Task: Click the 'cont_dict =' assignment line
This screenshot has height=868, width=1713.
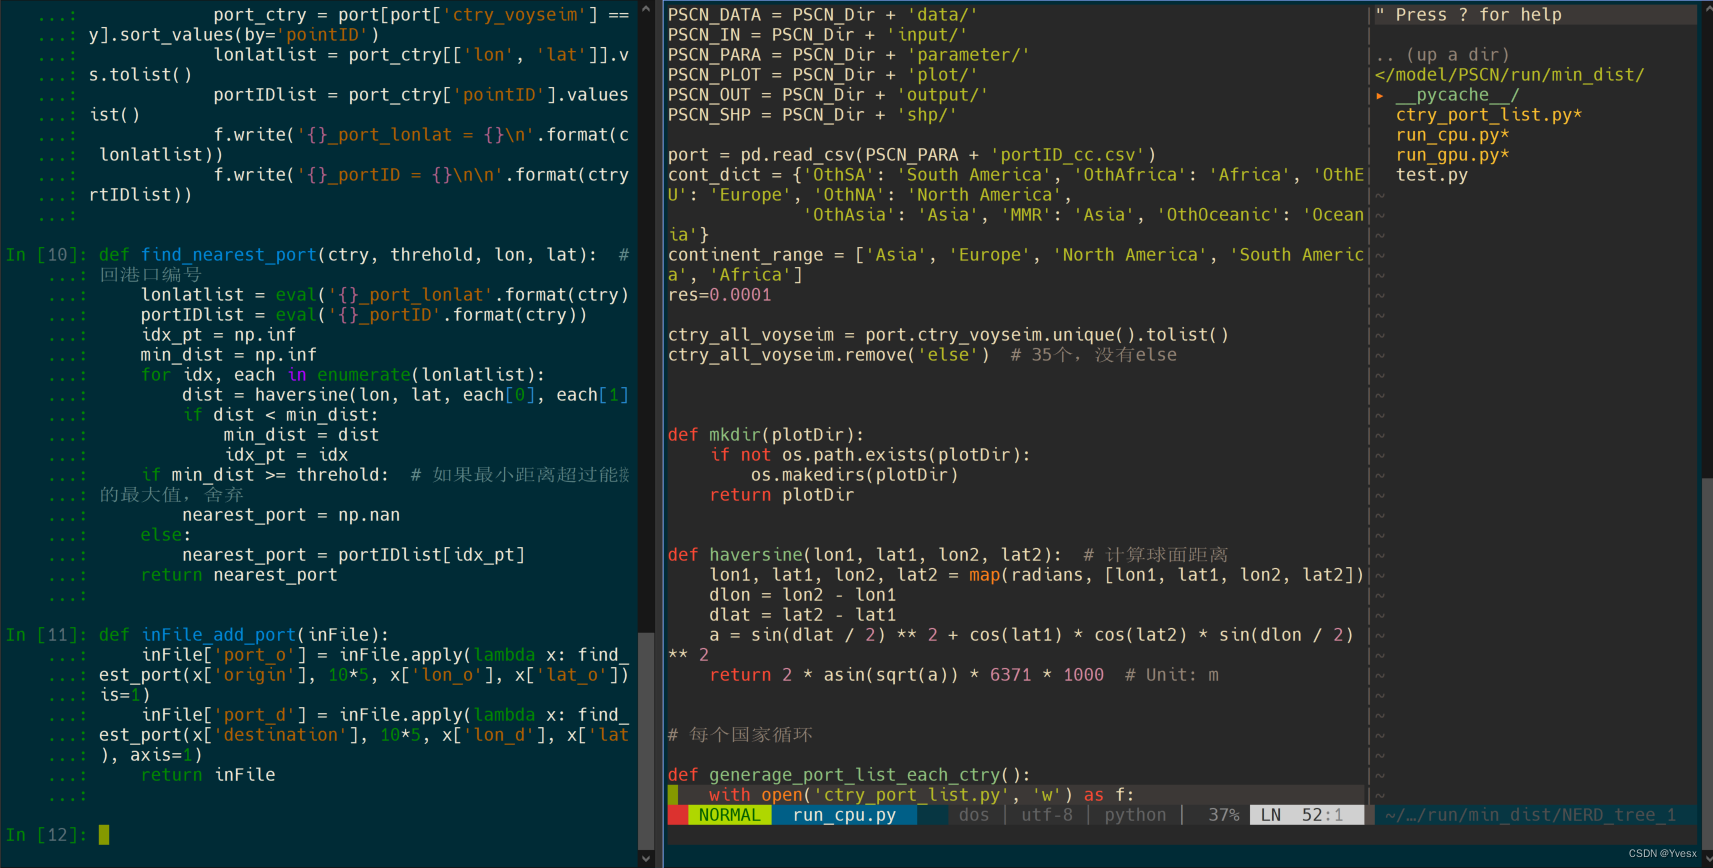Action: point(1016,205)
